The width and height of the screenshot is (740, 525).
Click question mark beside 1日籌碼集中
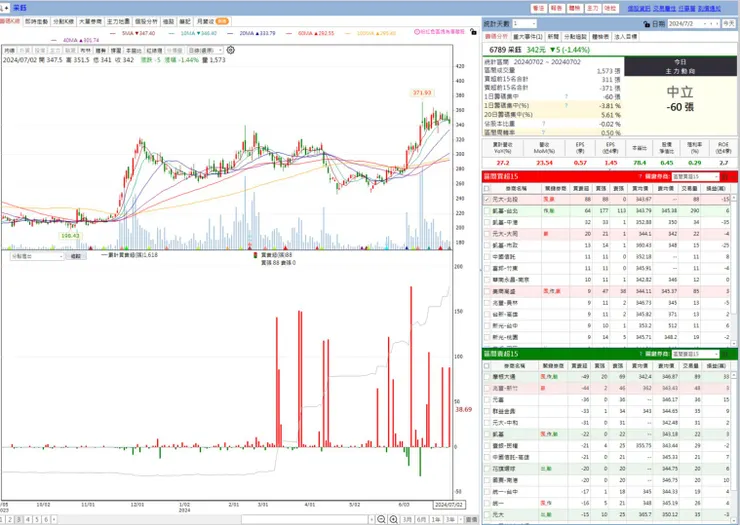tap(566, 96)
